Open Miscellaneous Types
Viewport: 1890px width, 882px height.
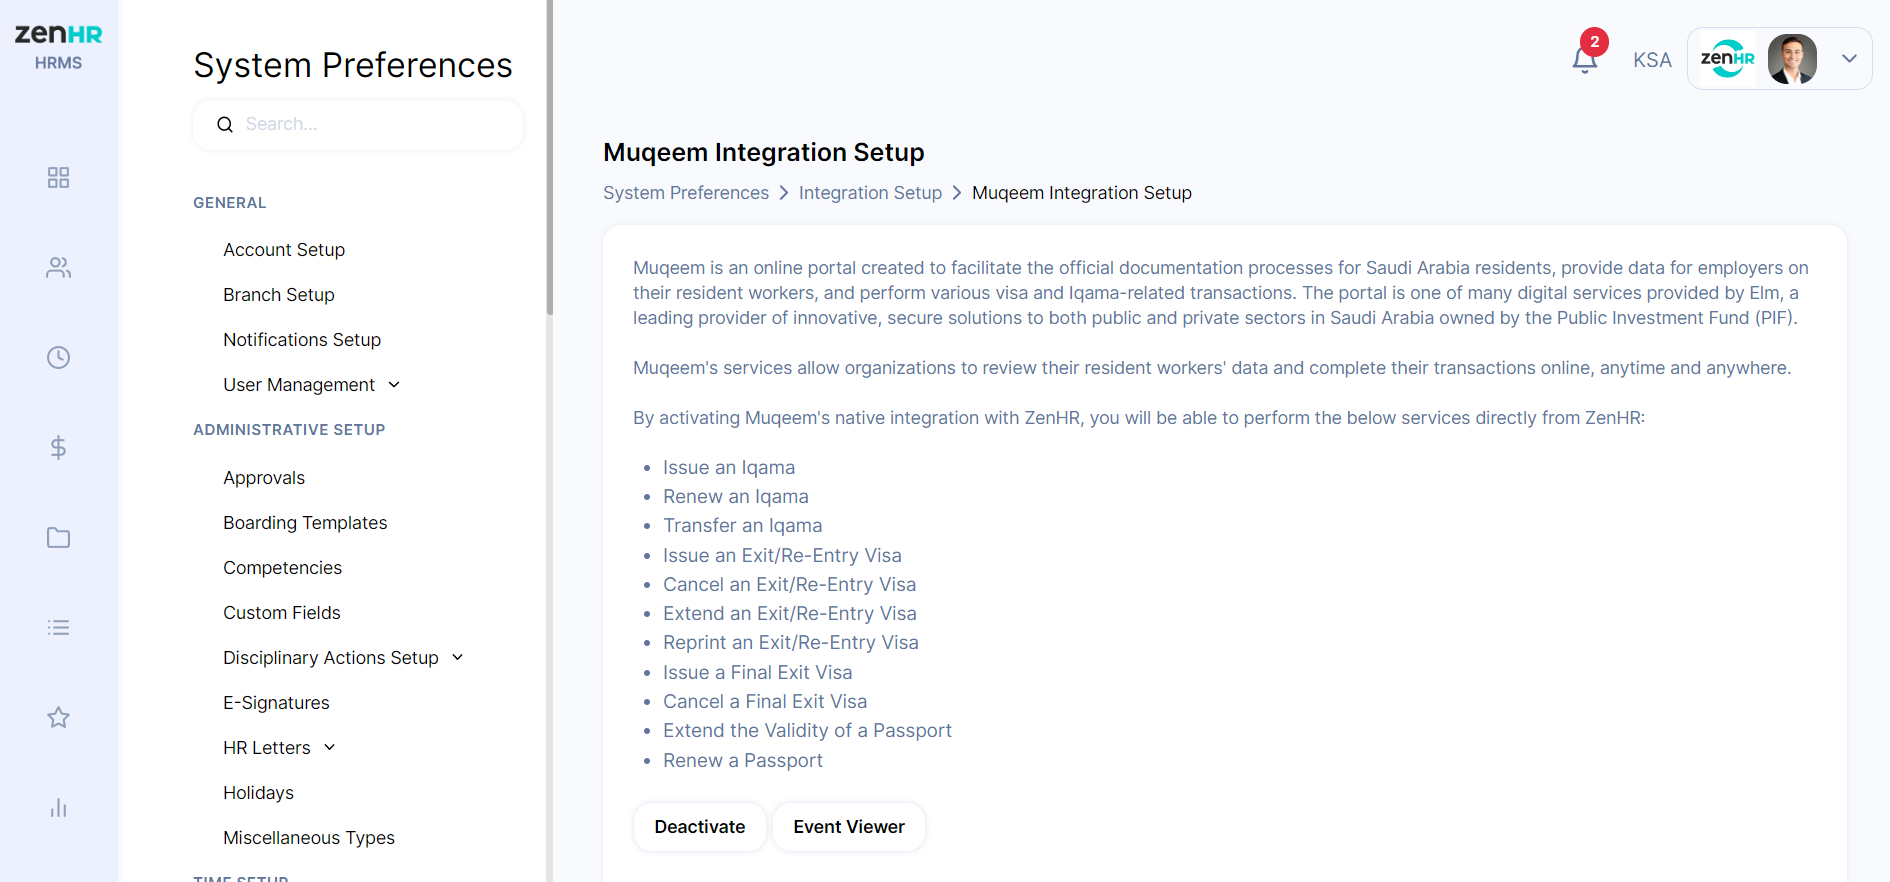point(309,838)
